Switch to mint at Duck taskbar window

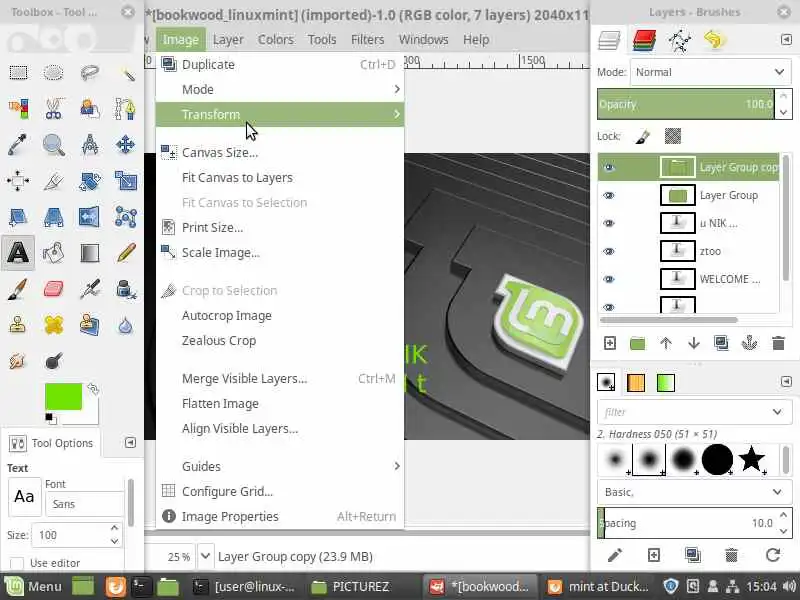[x=597, y=587]
